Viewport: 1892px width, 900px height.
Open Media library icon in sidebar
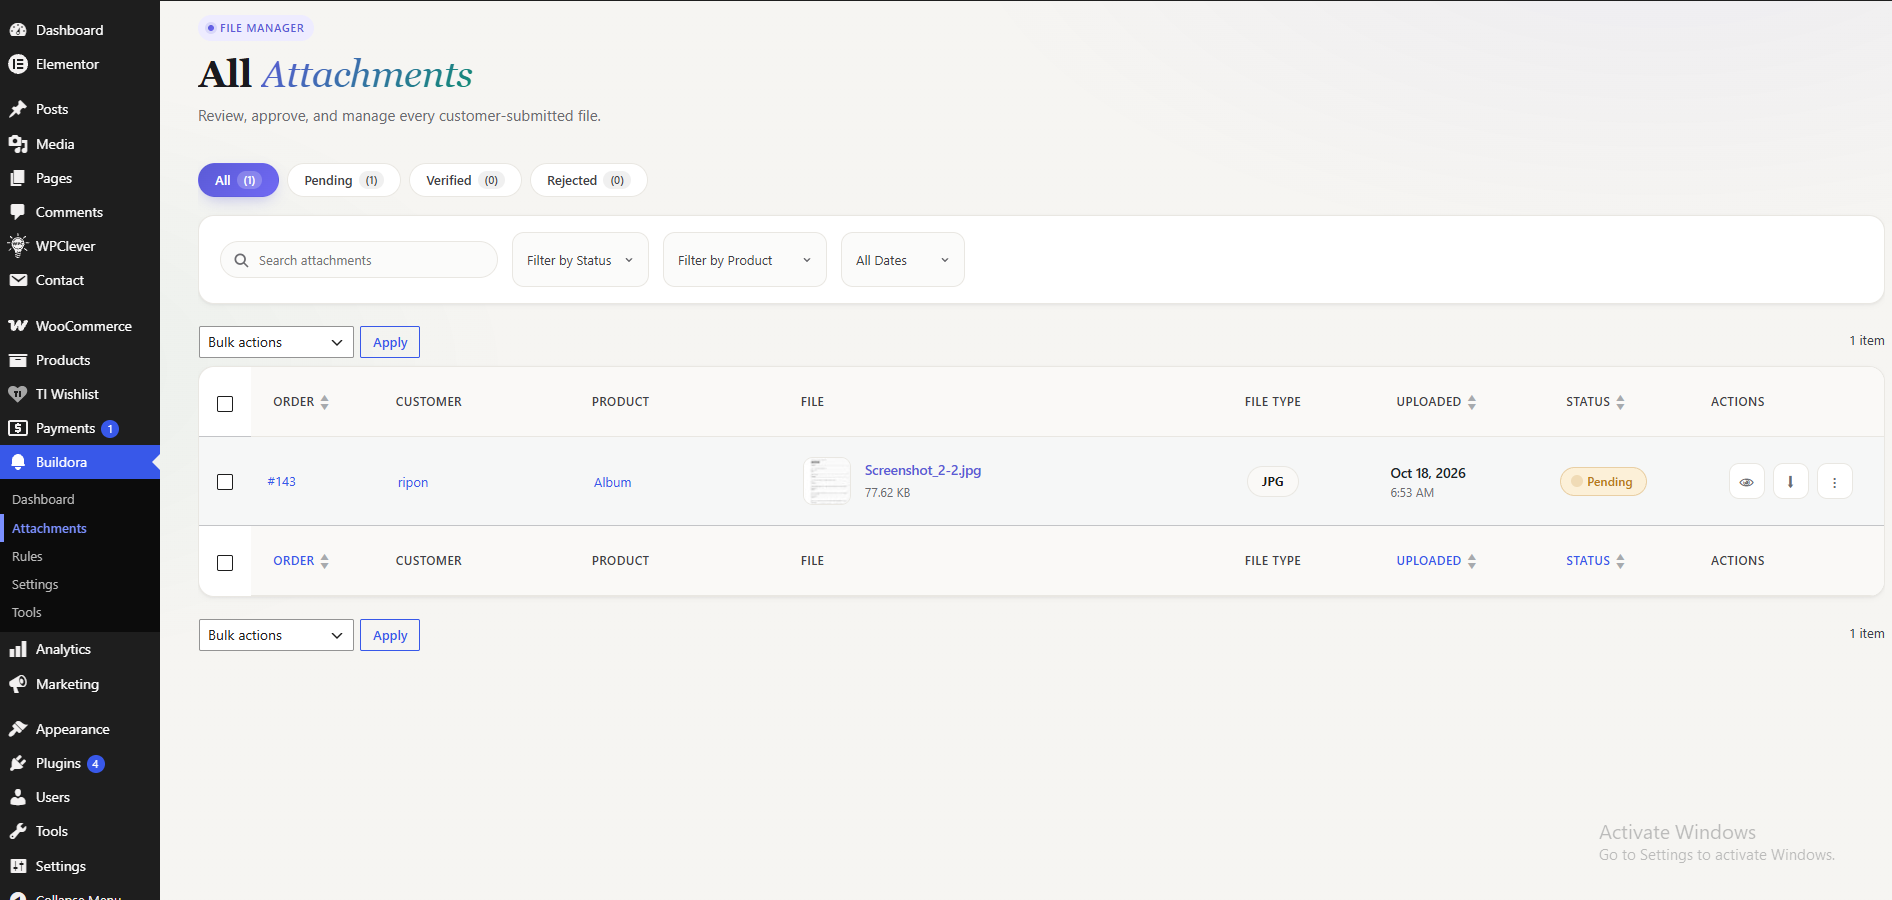click(18, 144)
